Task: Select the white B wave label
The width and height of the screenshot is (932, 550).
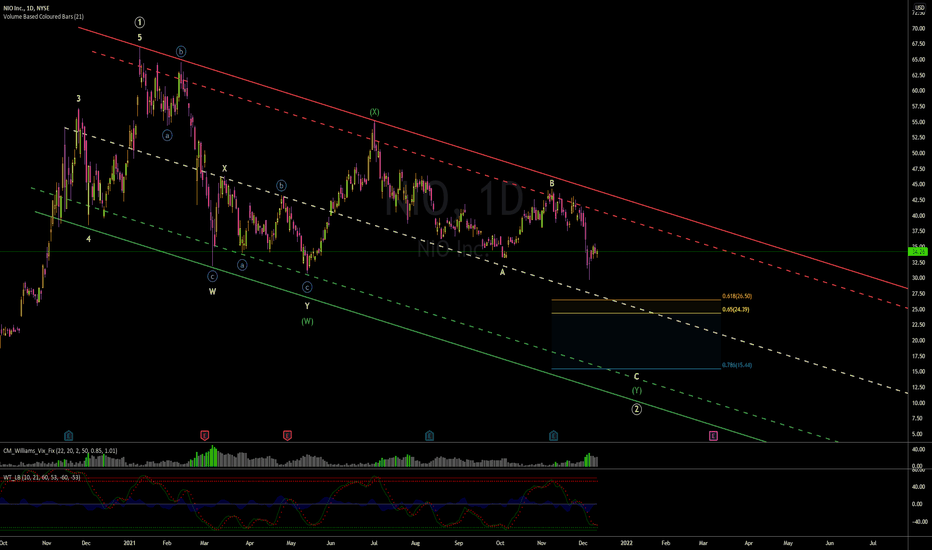Action: pyautogui.click(x=552, y=183)
